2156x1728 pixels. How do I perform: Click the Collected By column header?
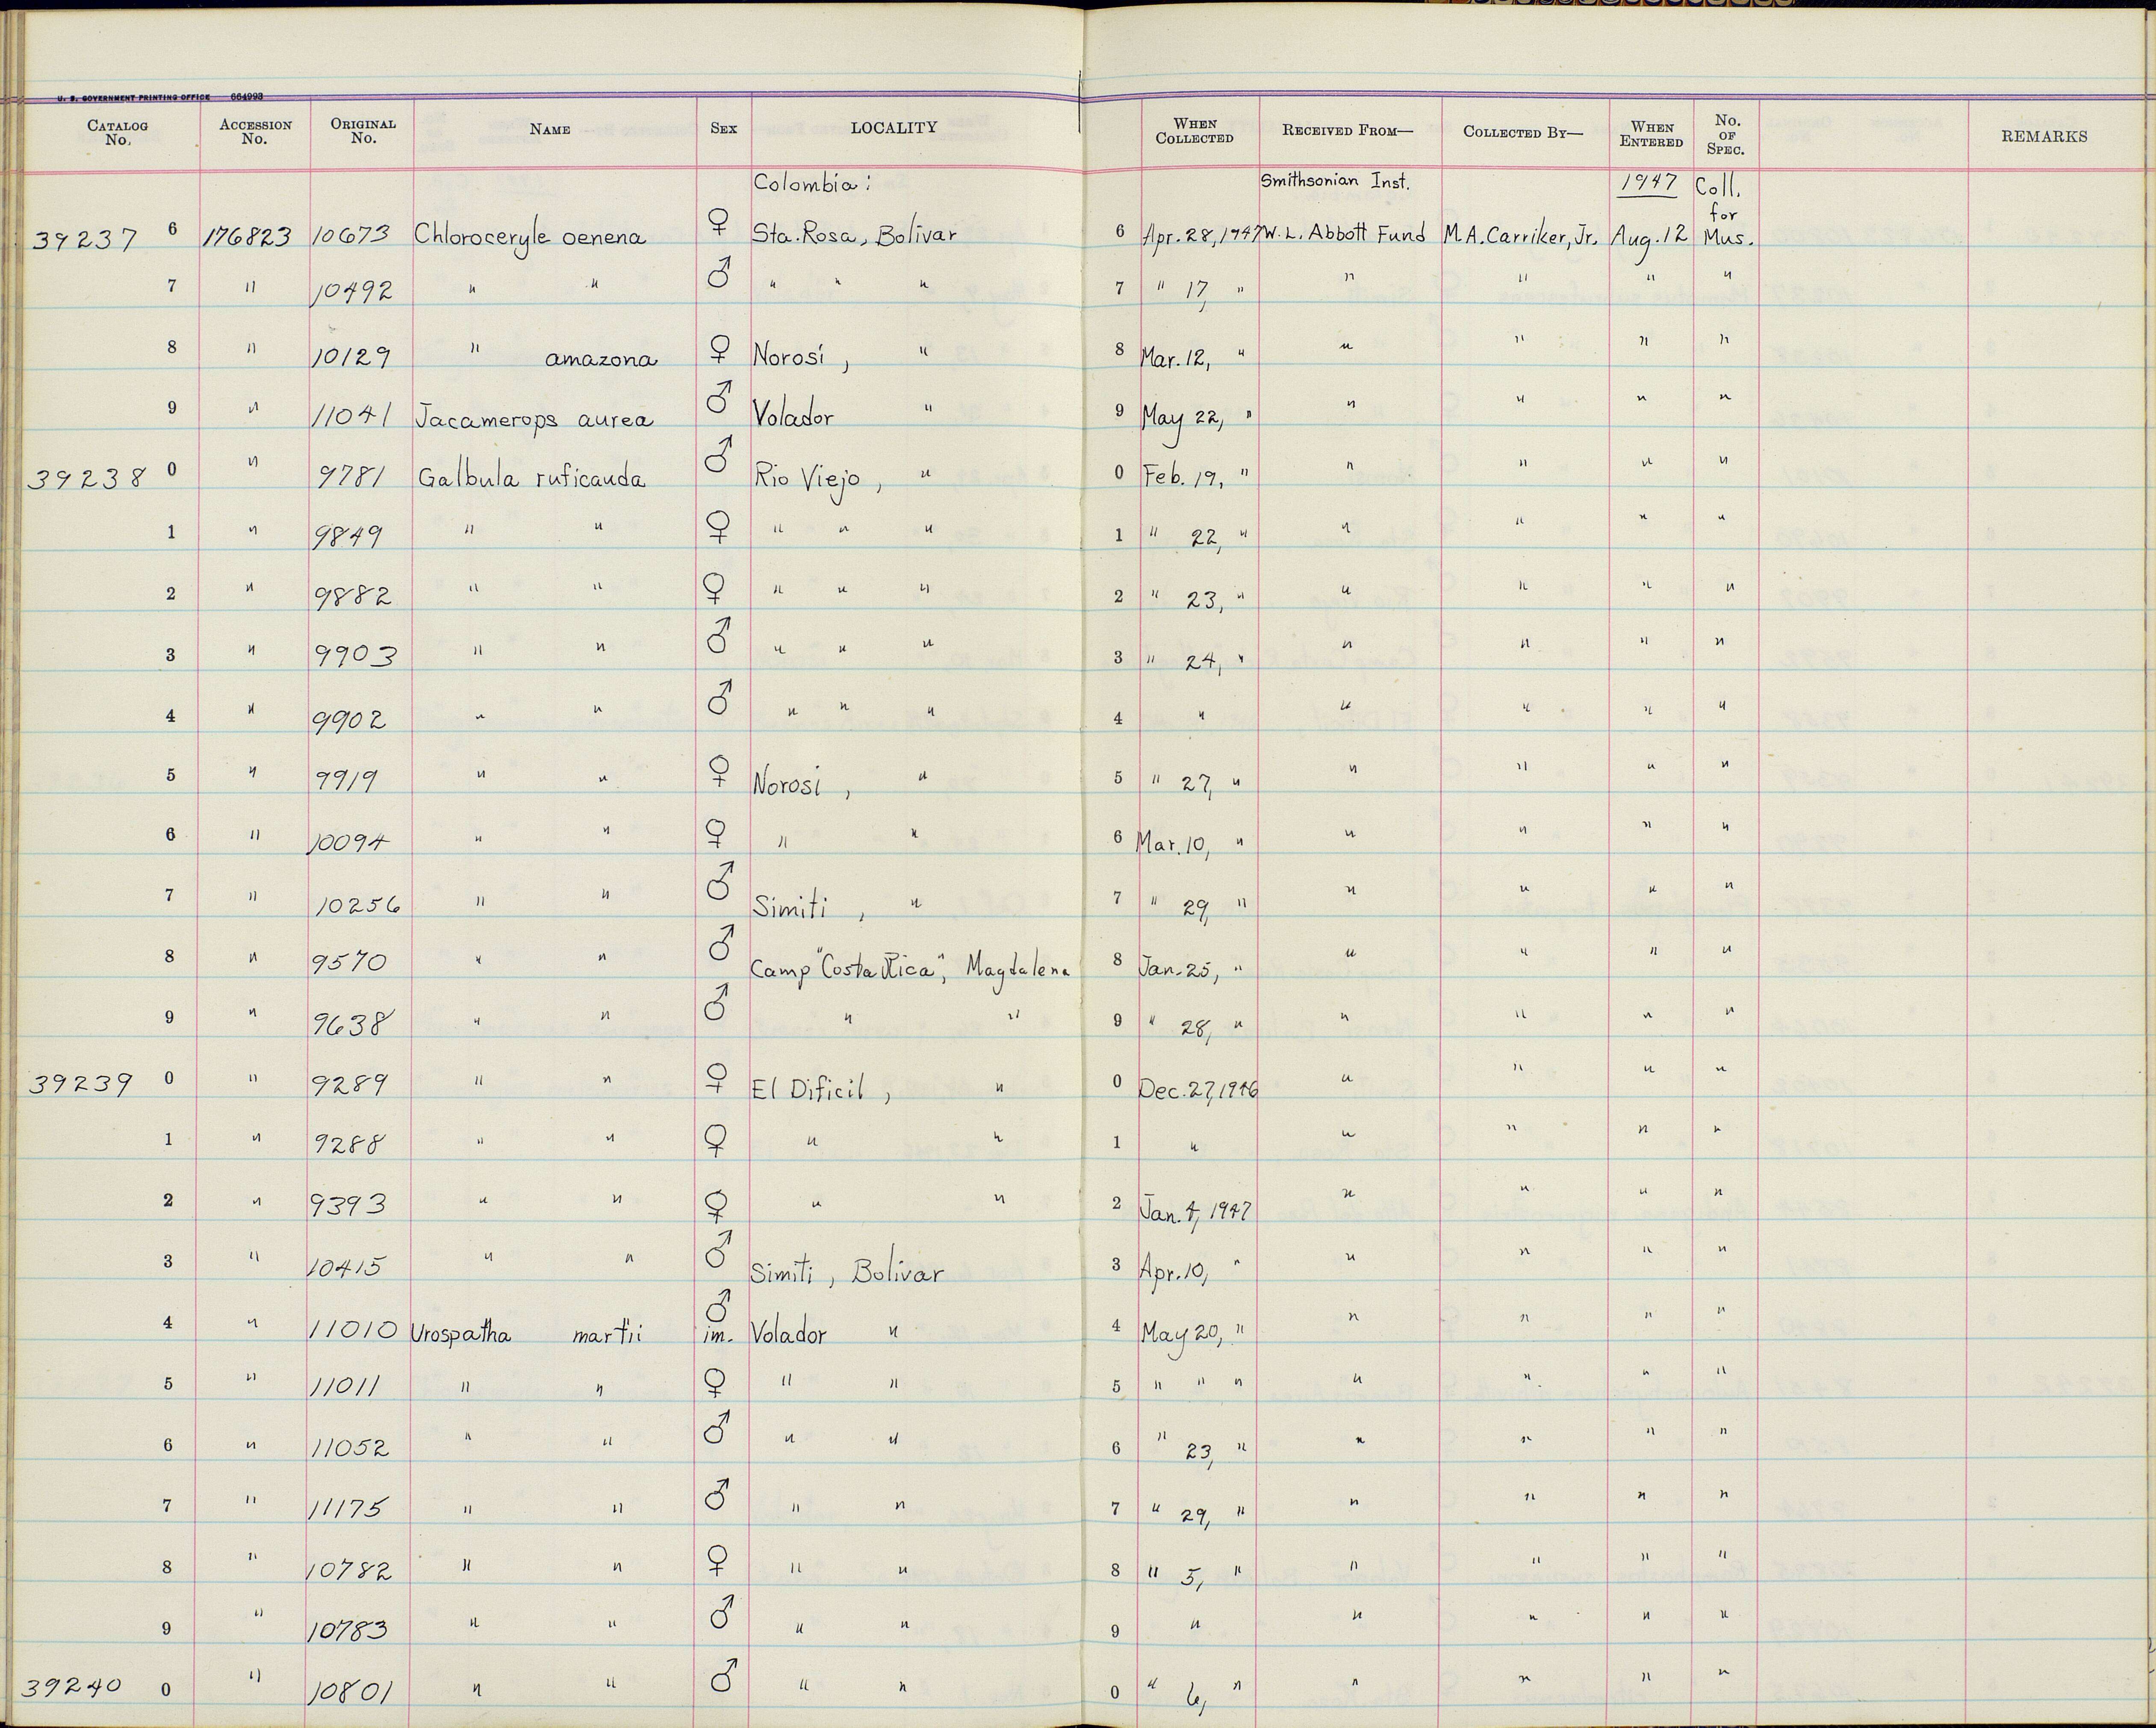1523,132
